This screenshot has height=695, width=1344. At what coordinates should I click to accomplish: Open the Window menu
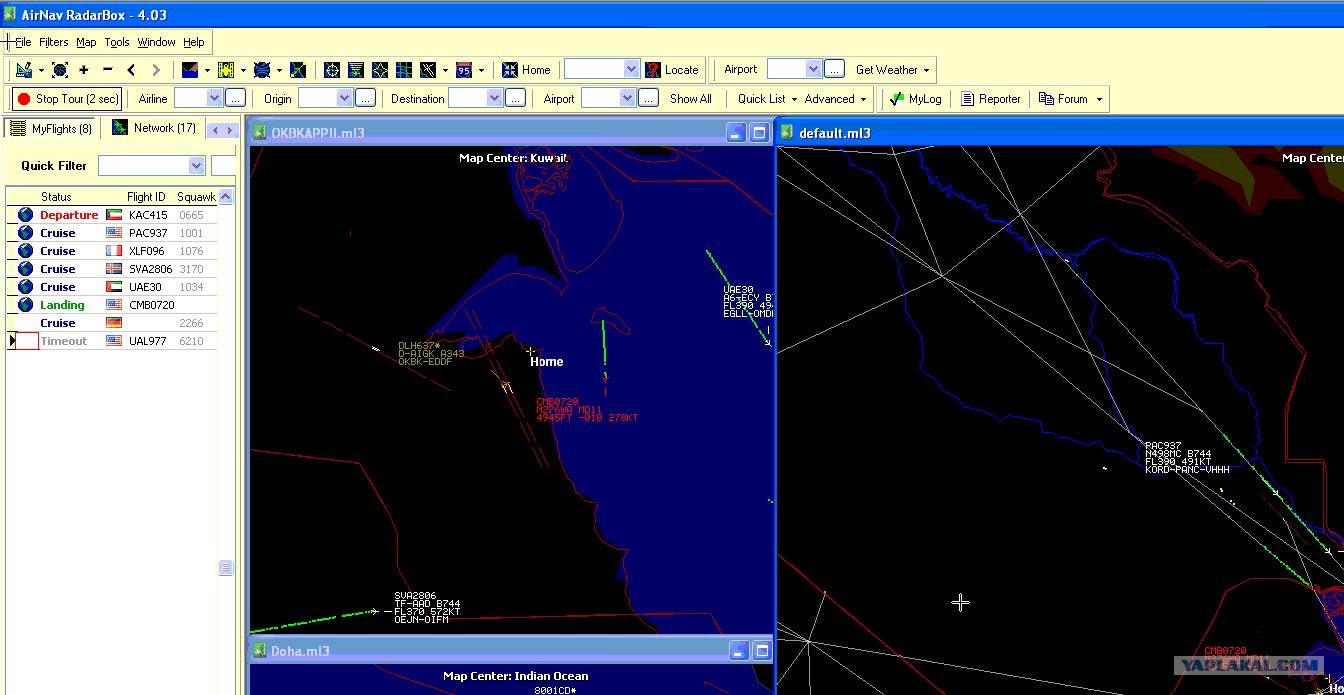click(x=156, y=42)
